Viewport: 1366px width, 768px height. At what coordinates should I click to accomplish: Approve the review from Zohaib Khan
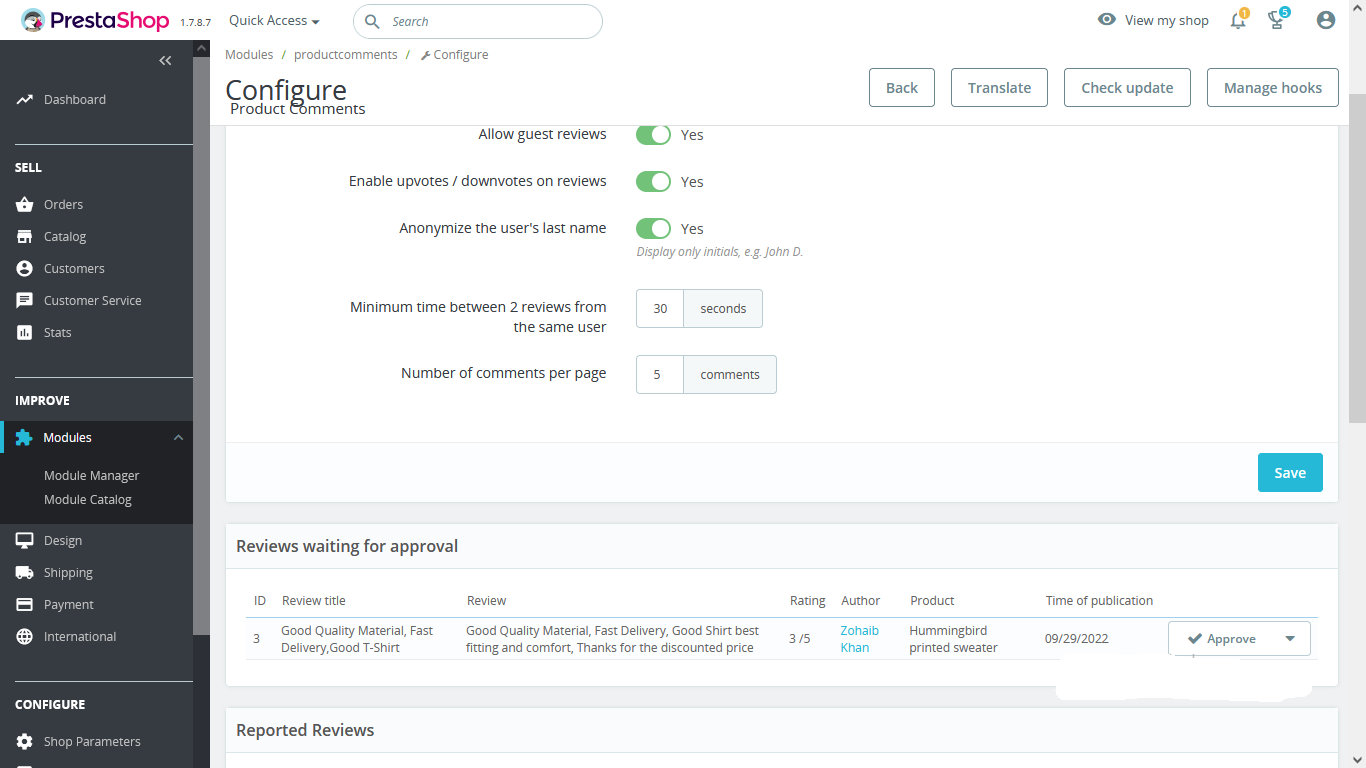coord(1220,639)
